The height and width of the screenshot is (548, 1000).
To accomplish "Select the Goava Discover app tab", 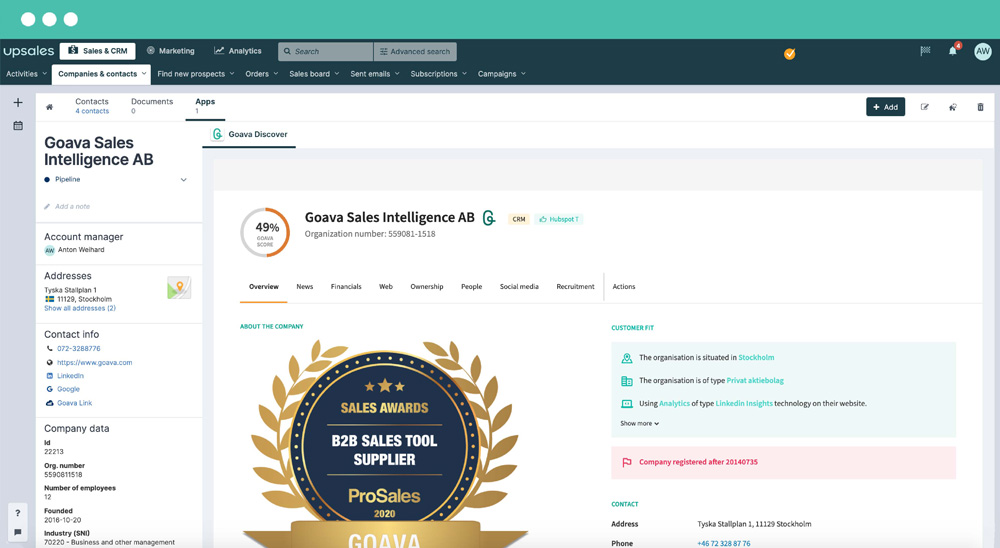I will (x=249, y=135).
